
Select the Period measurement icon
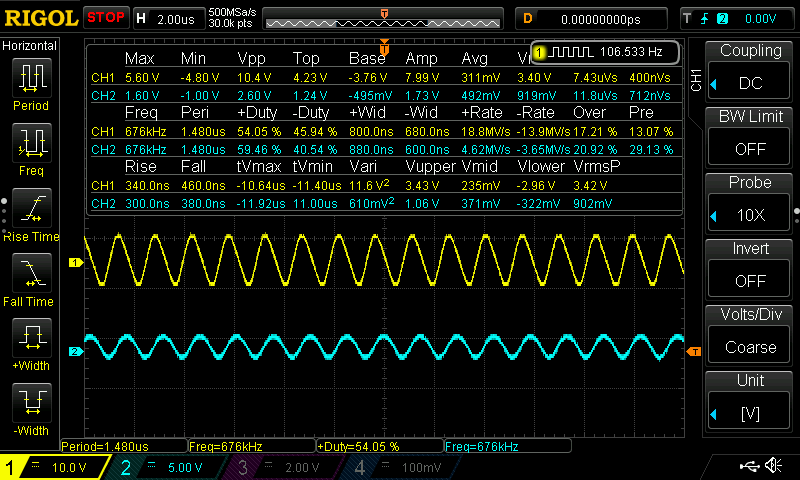point(32,78)
